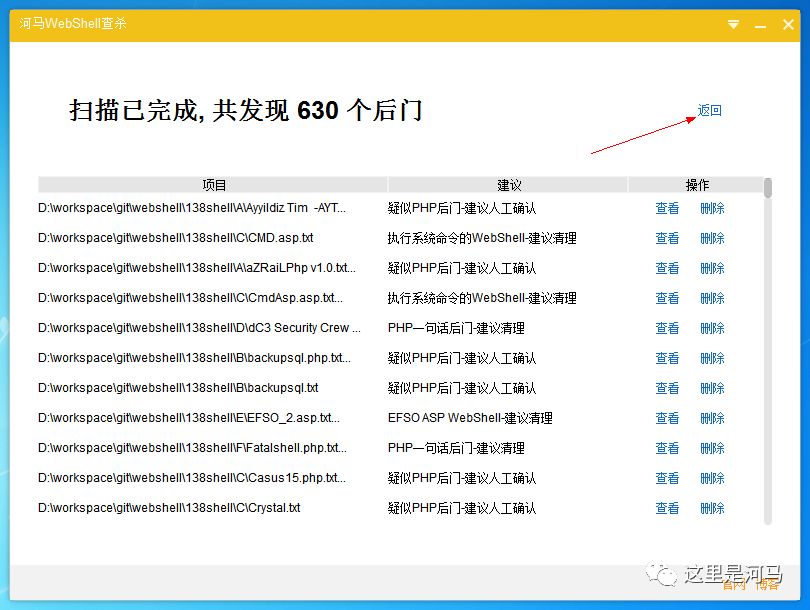View the CMD.asp.txt file
Screen dimensions: 810x610
click(x=667, y=238)
